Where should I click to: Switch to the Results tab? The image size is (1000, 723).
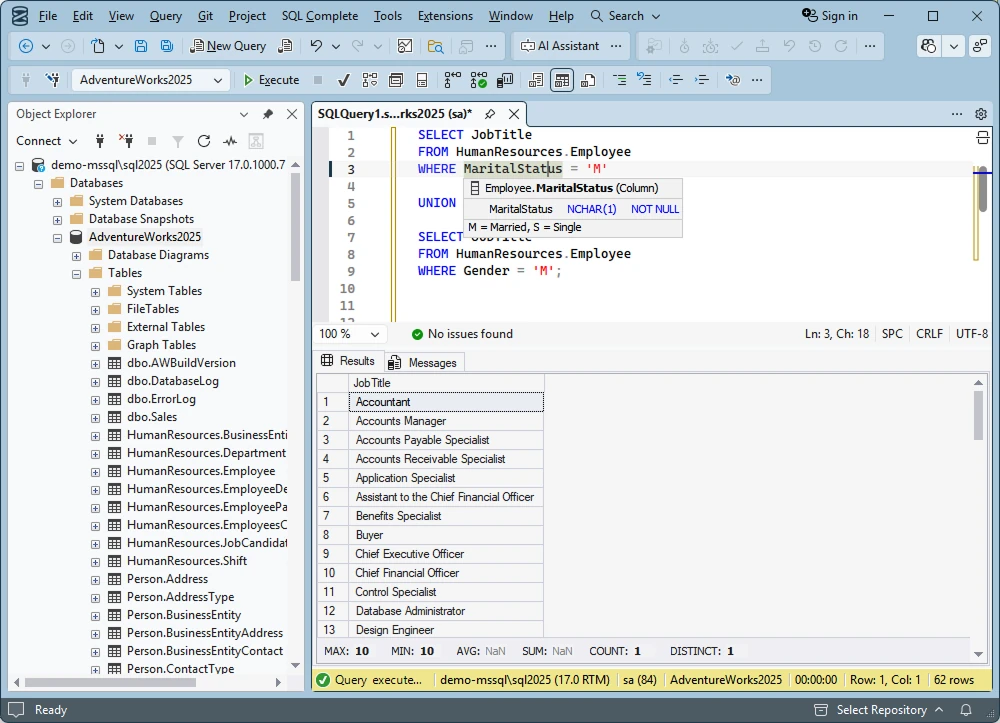pyautogui.click(x=348, y=361)
